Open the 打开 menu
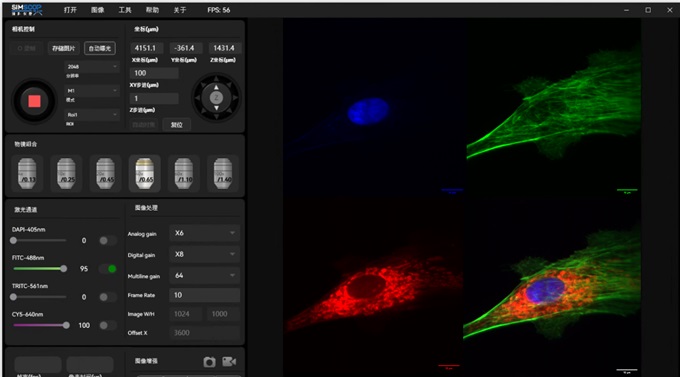Viewport: 680px width, 377px height. click(x=70, y=10)
